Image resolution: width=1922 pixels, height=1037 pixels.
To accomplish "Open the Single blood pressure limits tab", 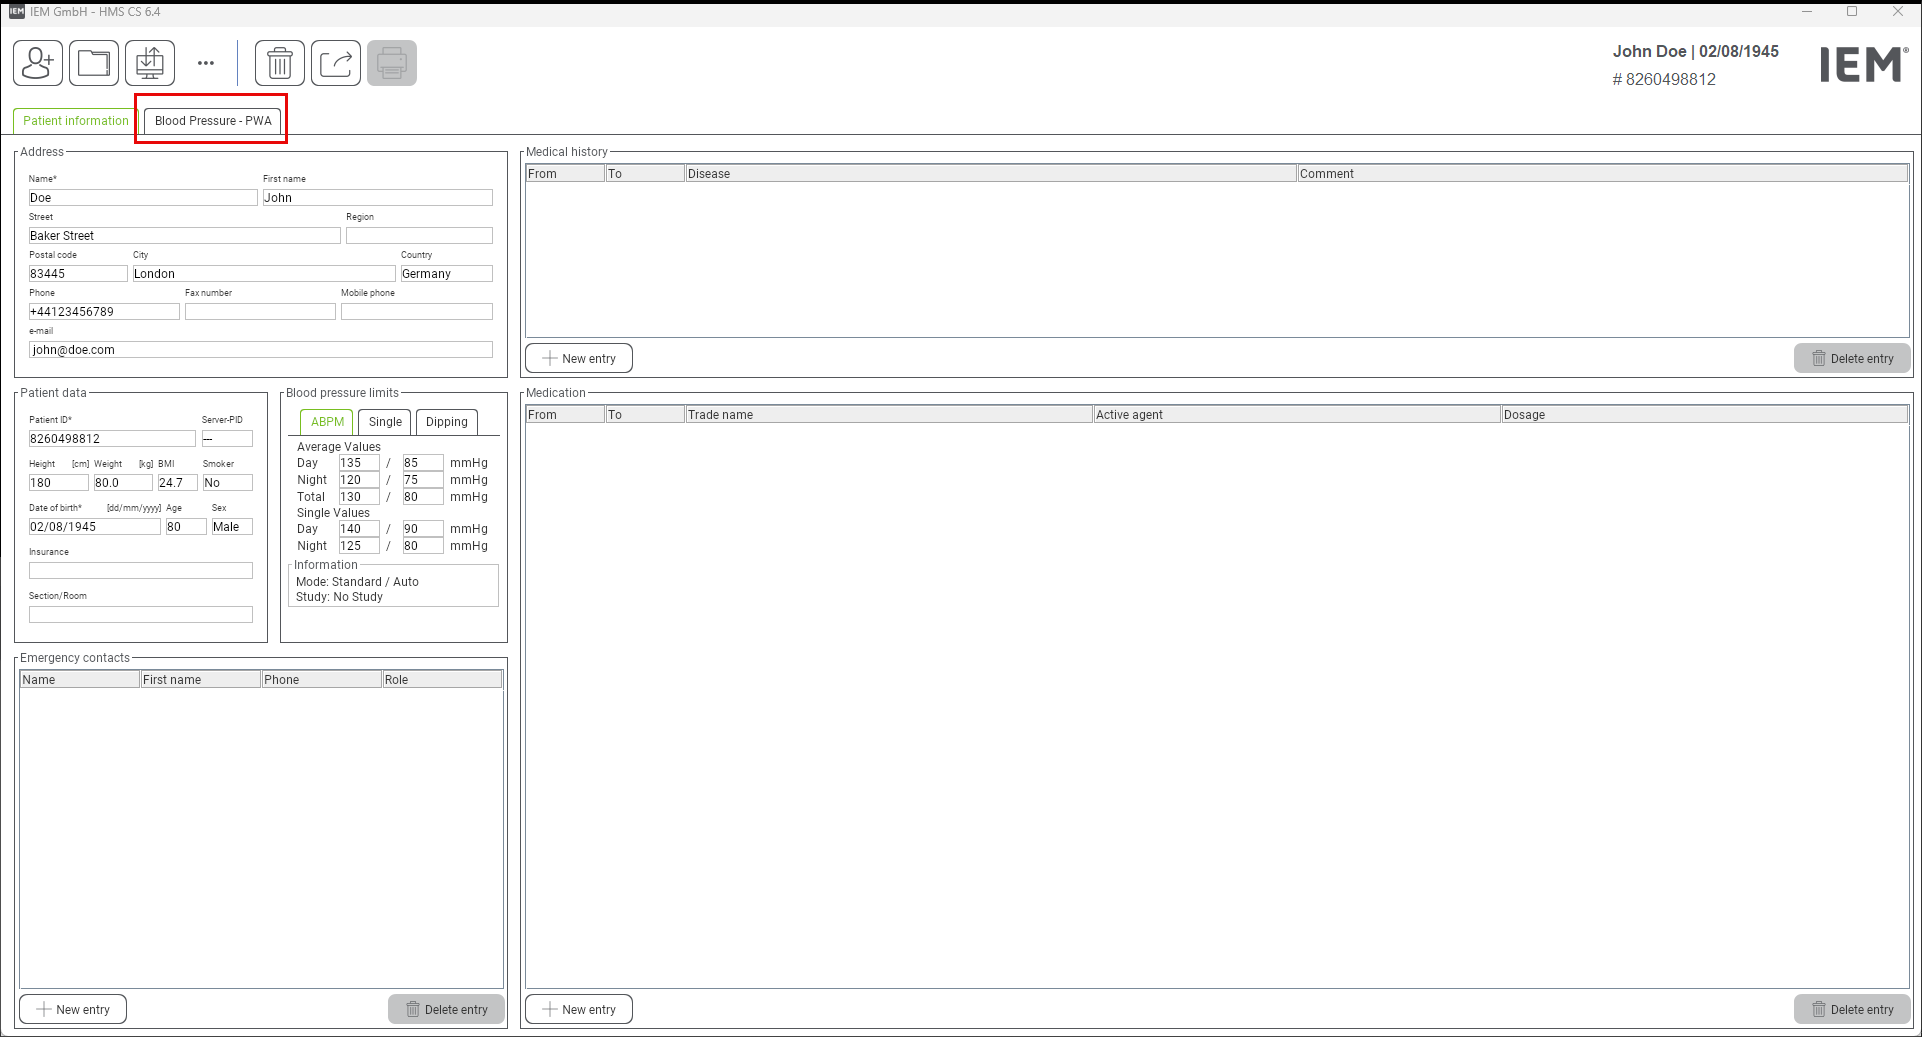I will pos(385,422).
